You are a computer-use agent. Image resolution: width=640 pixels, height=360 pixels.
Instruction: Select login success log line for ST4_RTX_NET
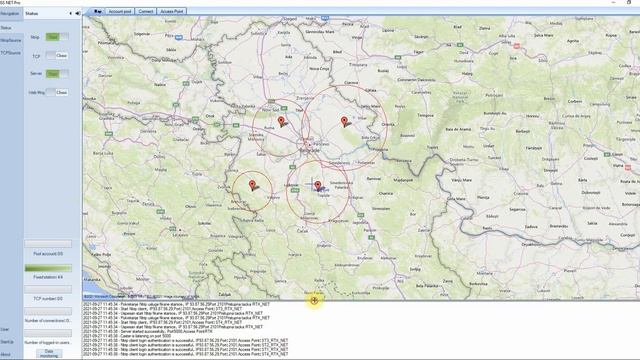tap(186, 354)
